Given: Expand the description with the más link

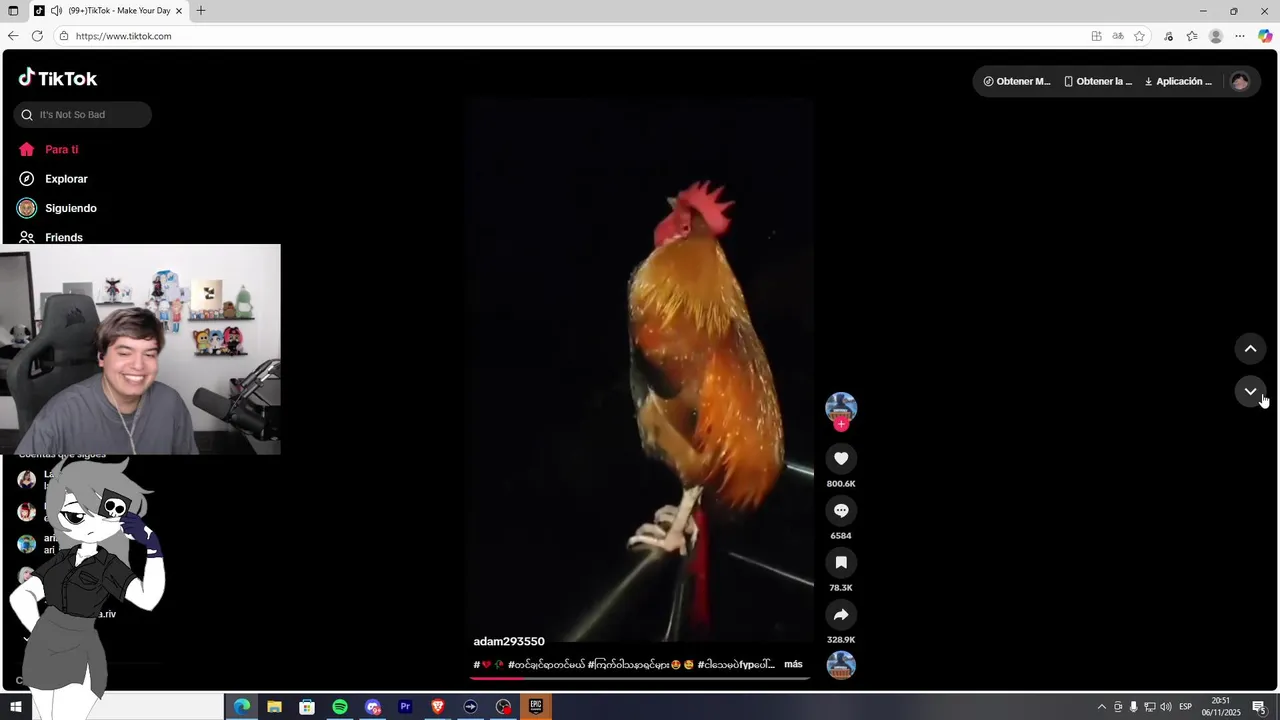Looking at the screenshot, I should click(x=793, y=664).
